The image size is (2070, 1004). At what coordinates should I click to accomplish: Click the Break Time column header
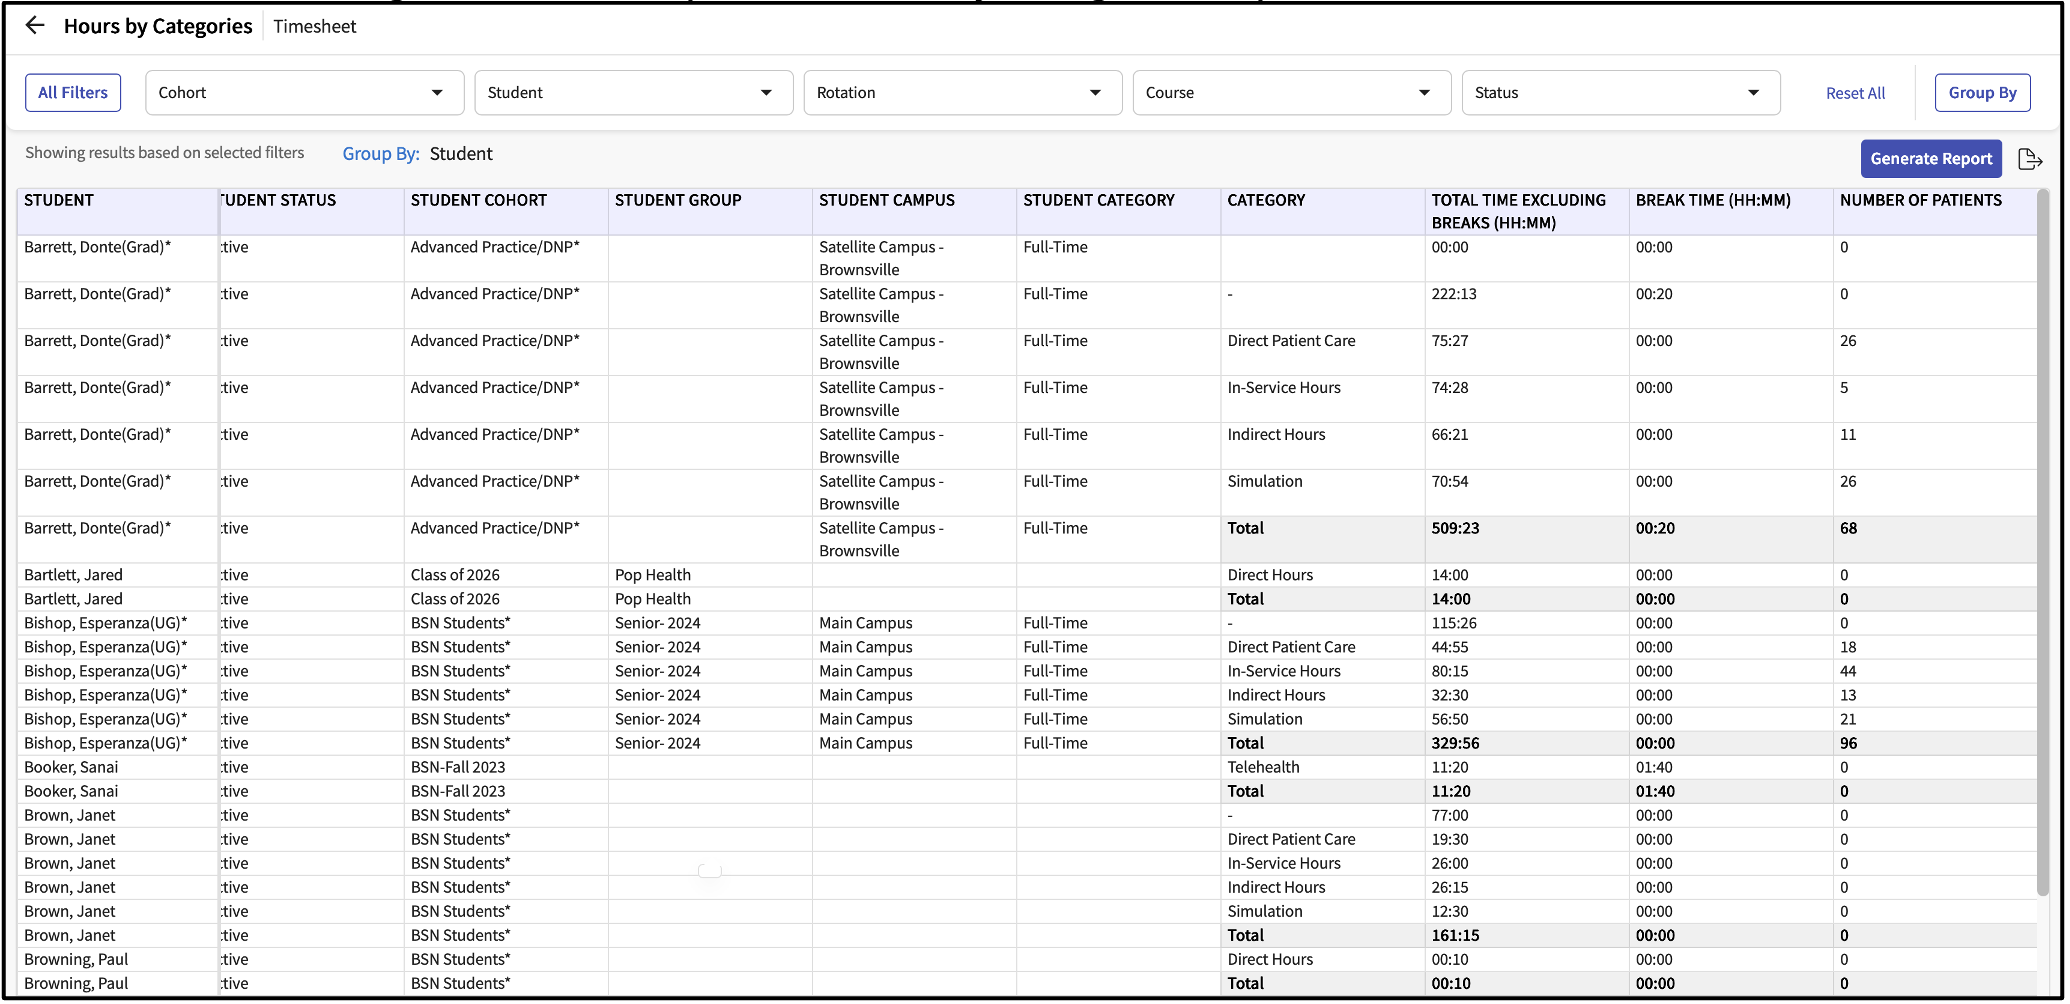pyautogui.click(x=1713, y=201)
